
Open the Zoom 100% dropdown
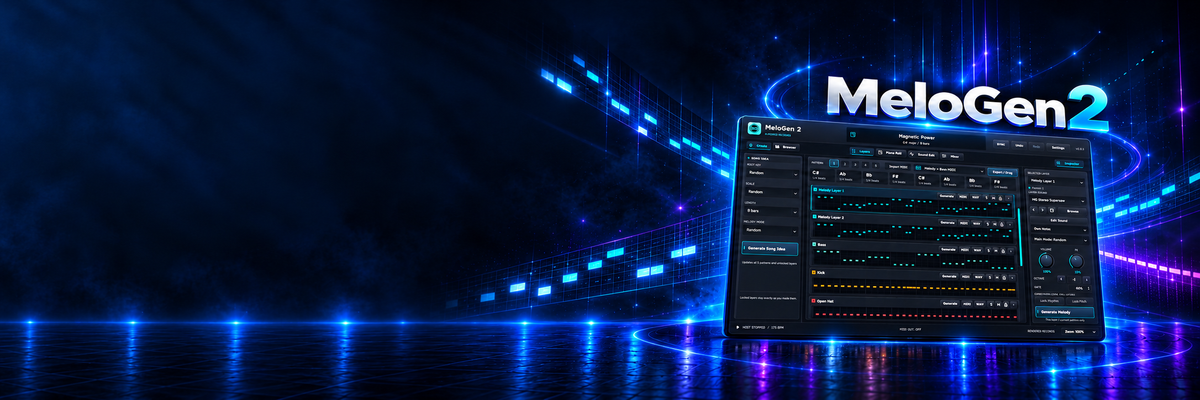coord(1078,332)
